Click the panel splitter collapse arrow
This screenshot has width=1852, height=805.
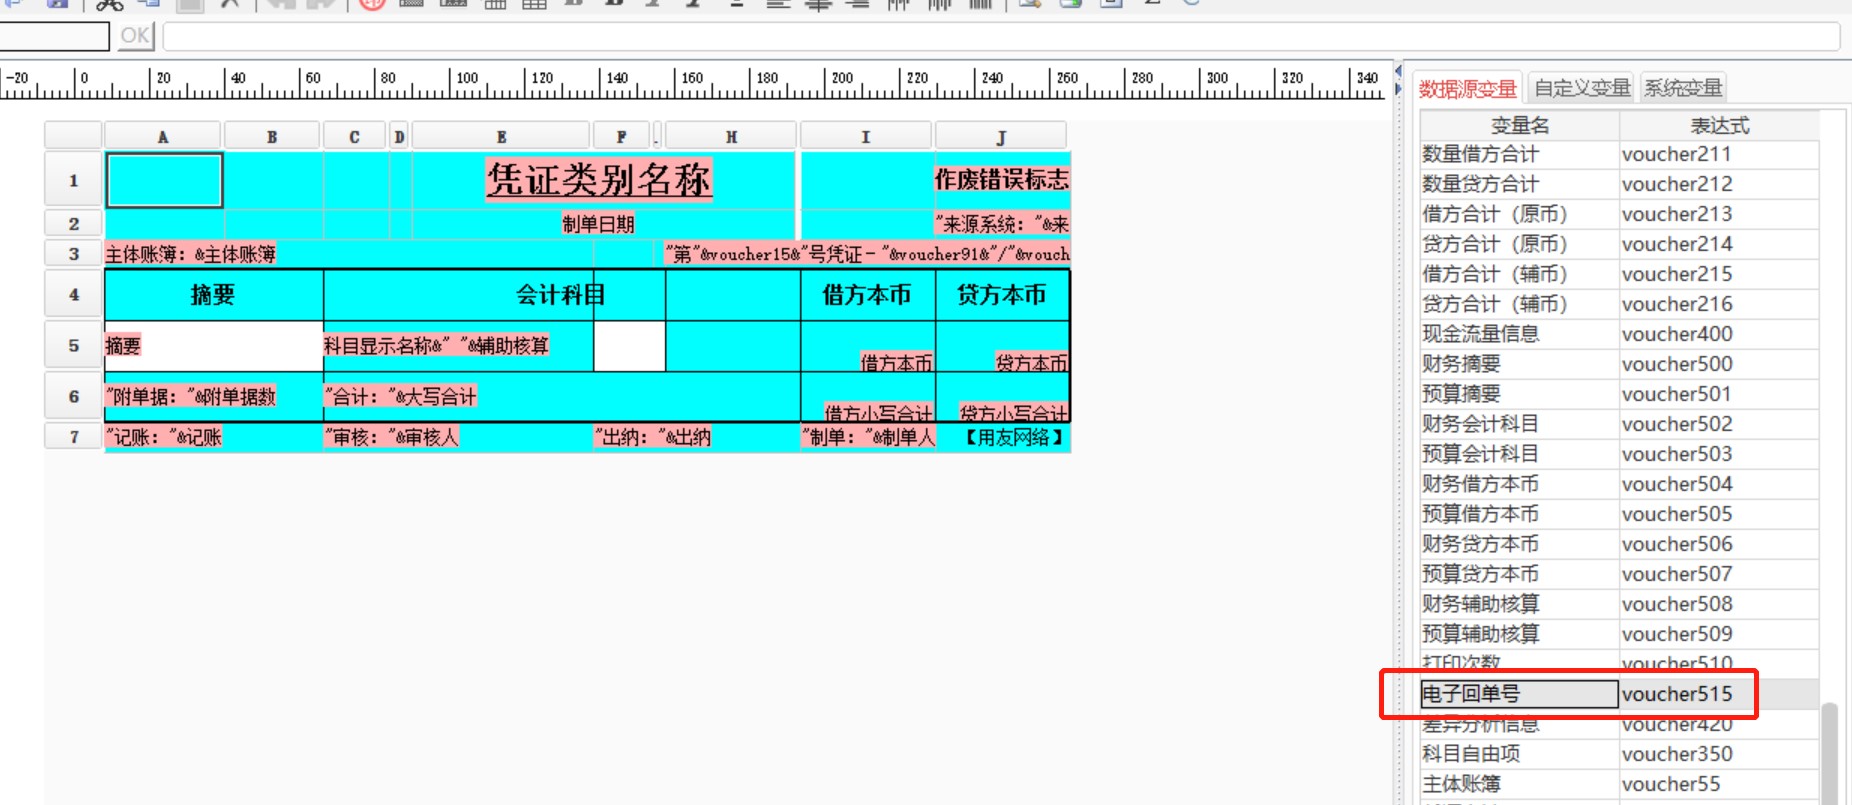coord(1398,72)
